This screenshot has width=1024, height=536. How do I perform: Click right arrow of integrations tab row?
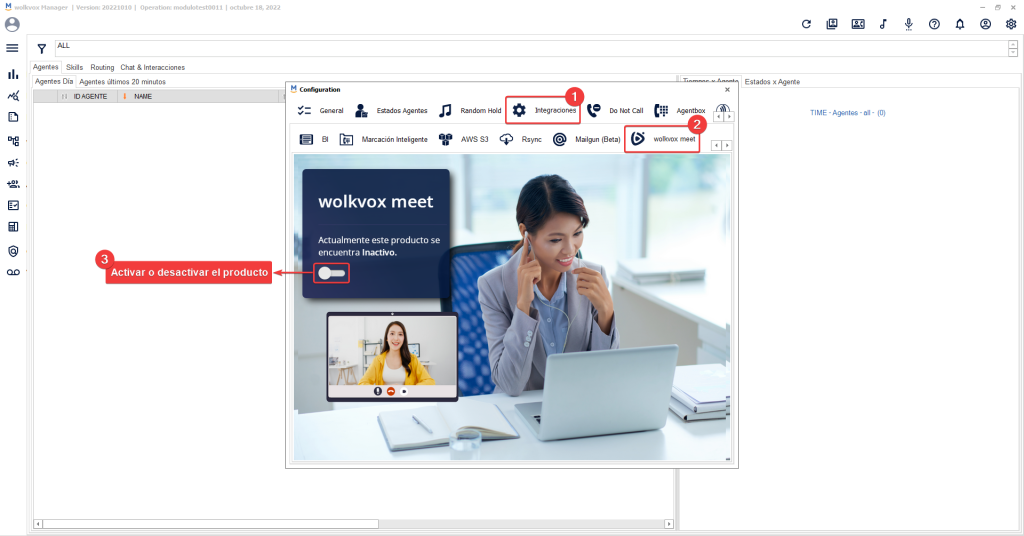point(727,146)
